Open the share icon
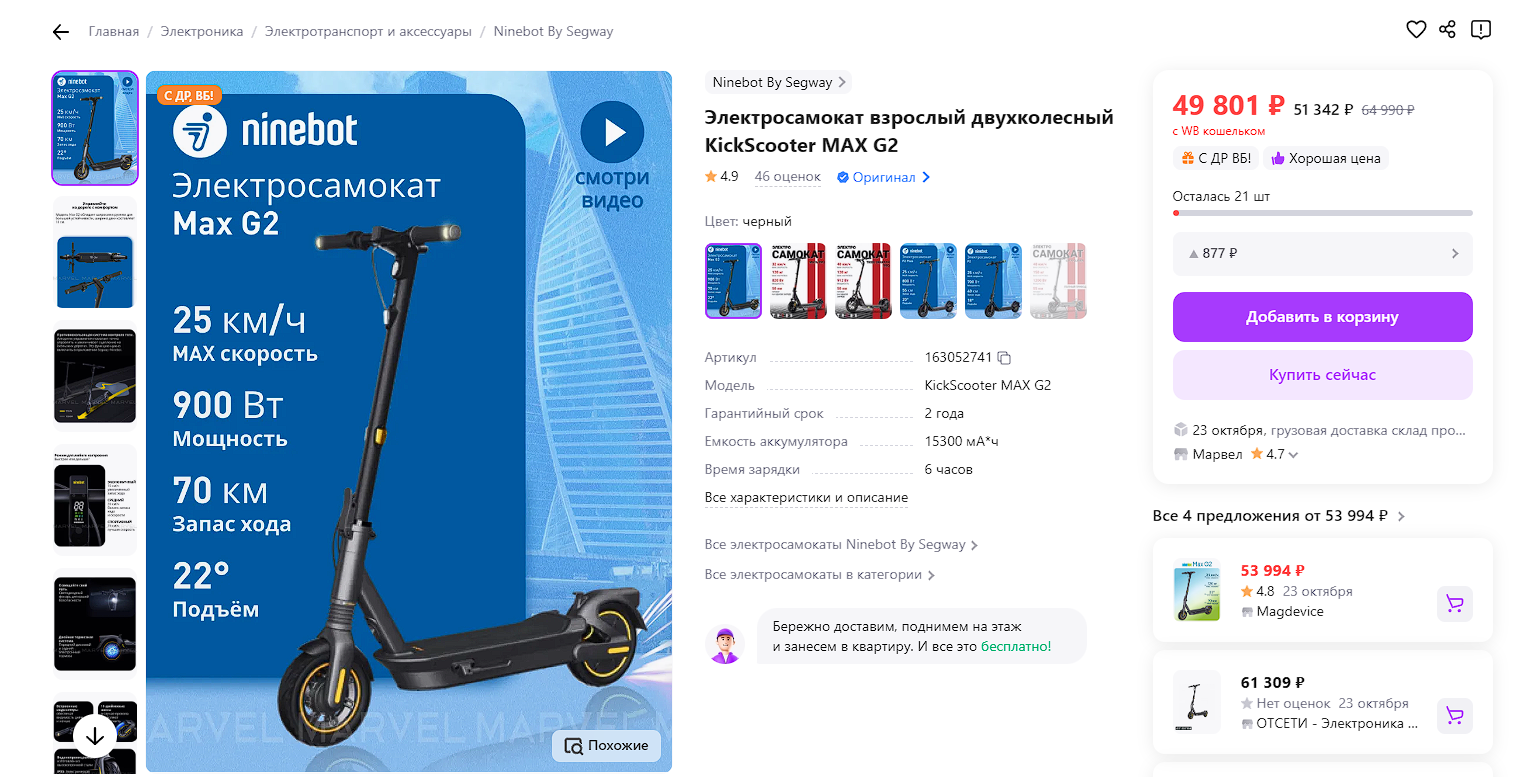Image resolution: width=1519 pixels, height=777 pixels. [x=1447, y=30]
